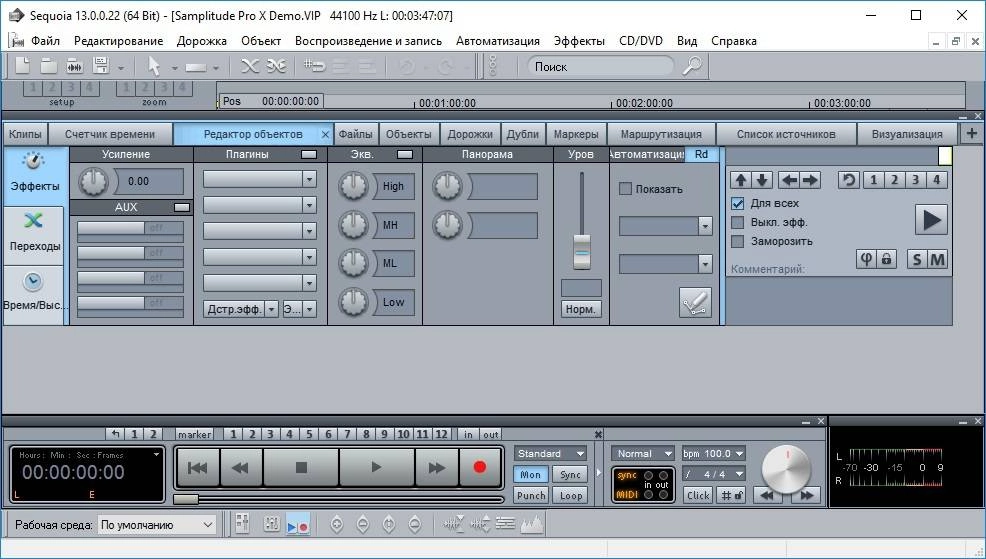Click the High EQ knob

(x=353, y=186)
